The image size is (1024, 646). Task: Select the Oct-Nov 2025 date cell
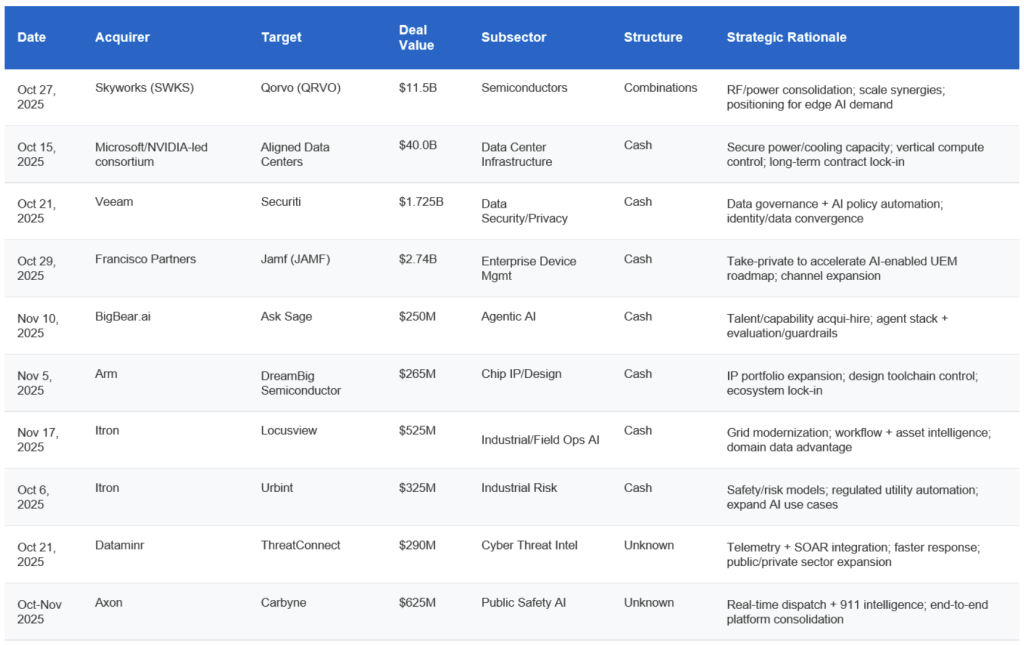click(39, 612)
